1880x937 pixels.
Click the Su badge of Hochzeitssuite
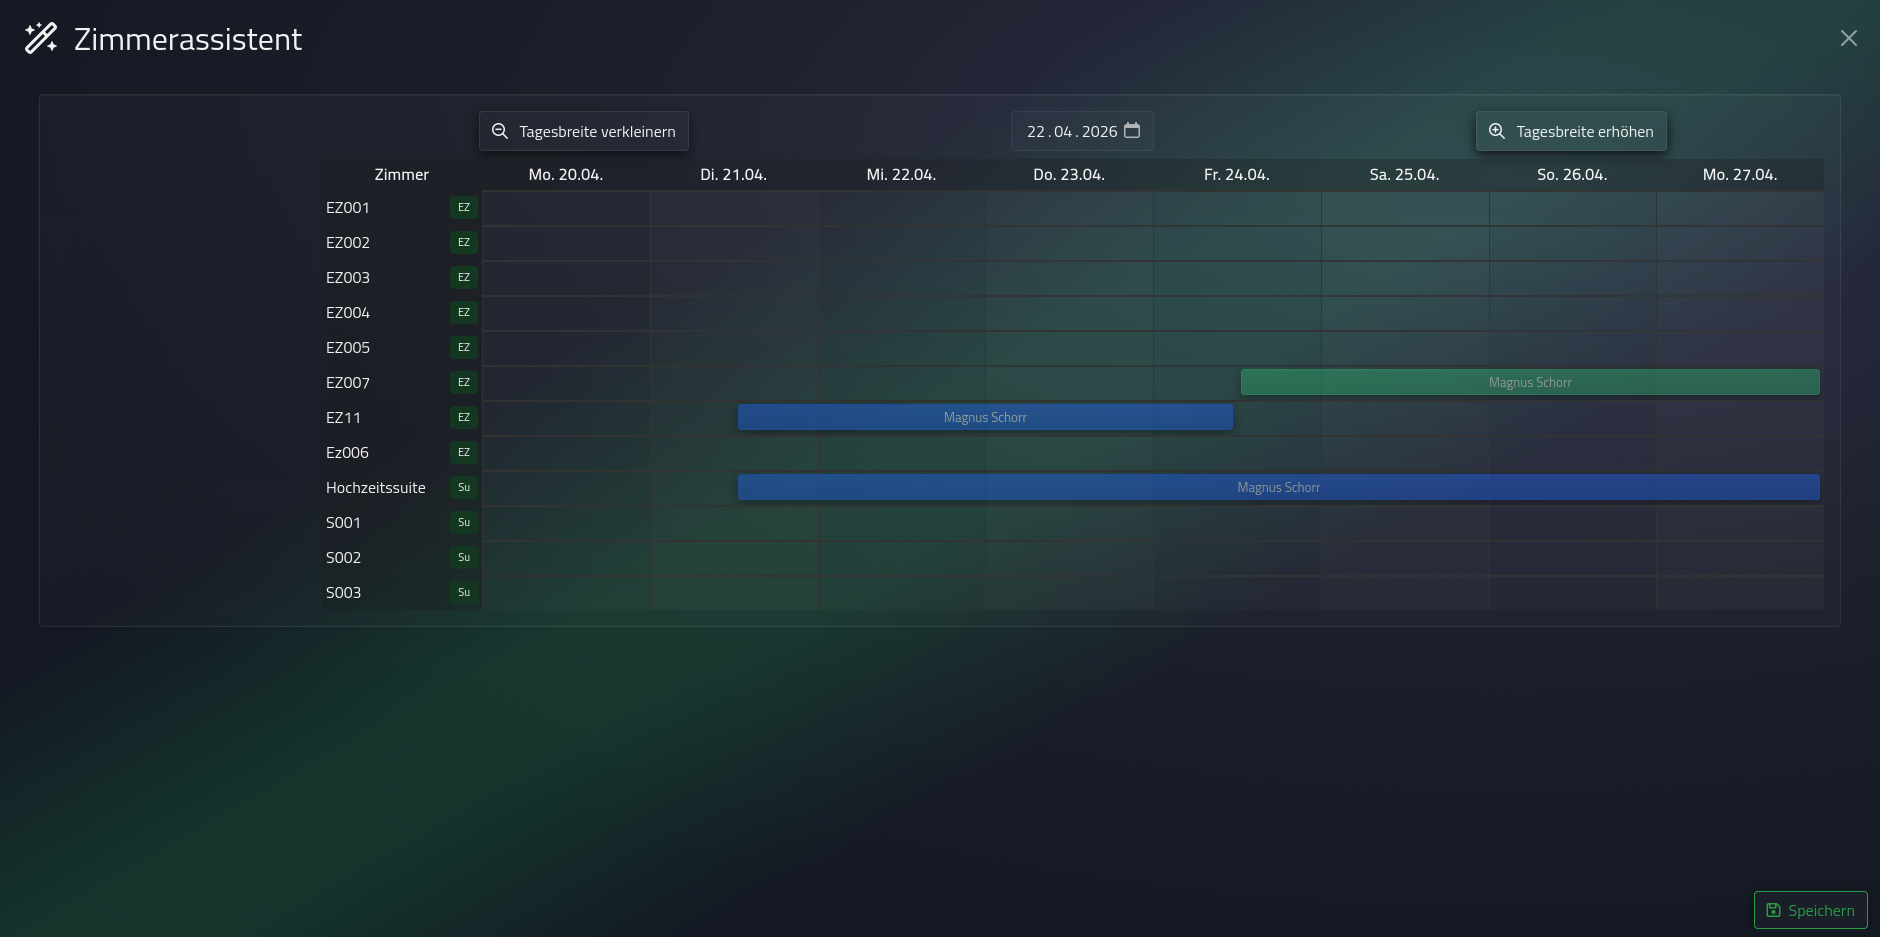pos(464,488)
